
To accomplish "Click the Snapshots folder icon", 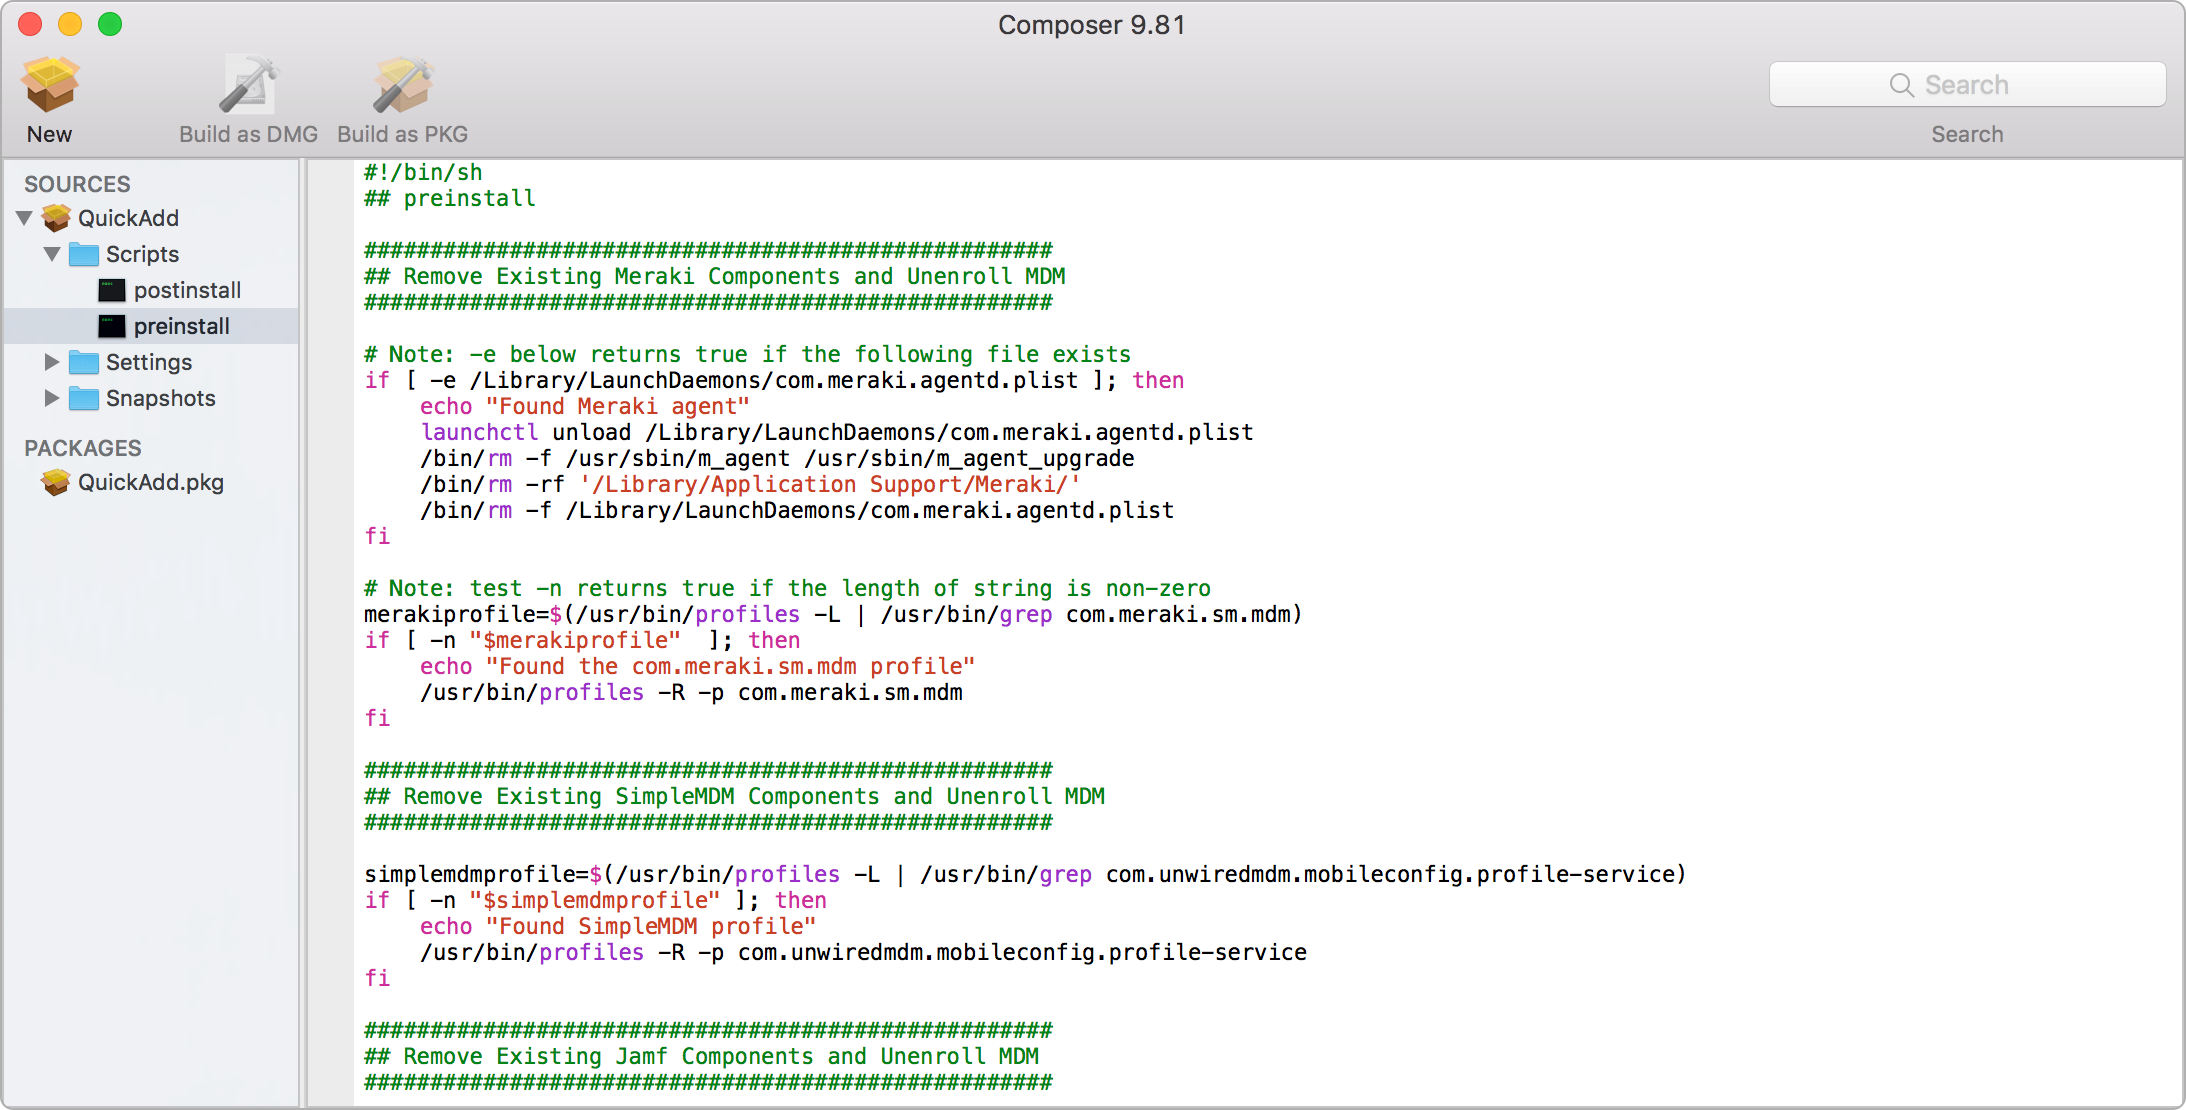I will point(84,398).
